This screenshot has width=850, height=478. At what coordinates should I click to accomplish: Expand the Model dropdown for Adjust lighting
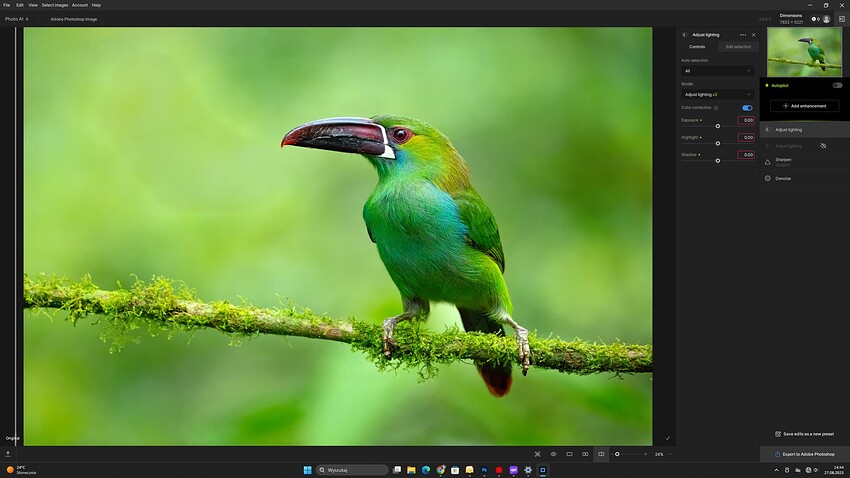tap(717, 94)
